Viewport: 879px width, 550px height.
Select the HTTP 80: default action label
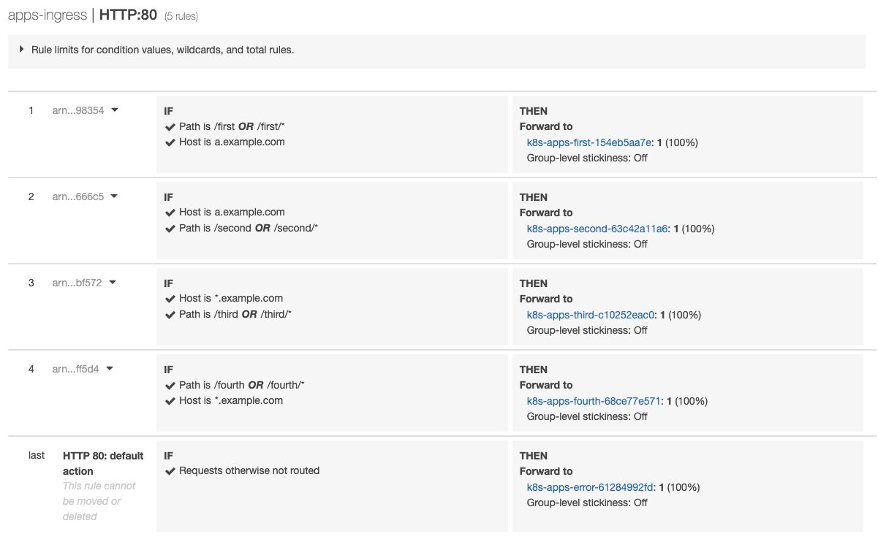[103, 463]
